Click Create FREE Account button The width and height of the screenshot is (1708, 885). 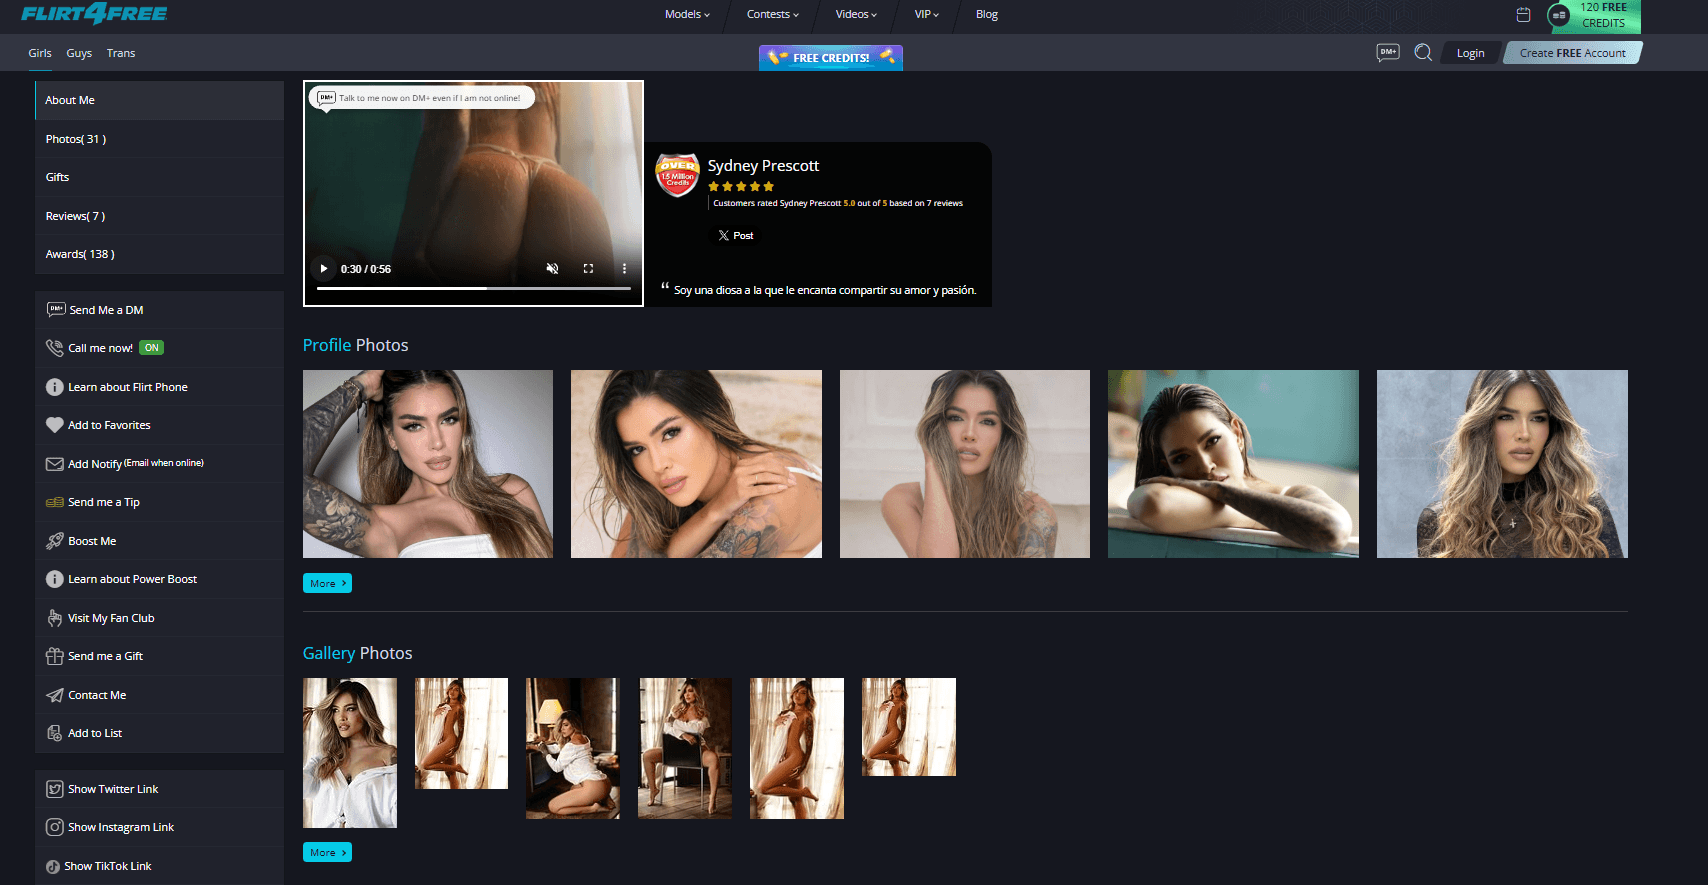pyautogui.click(x=1572, y=53)
